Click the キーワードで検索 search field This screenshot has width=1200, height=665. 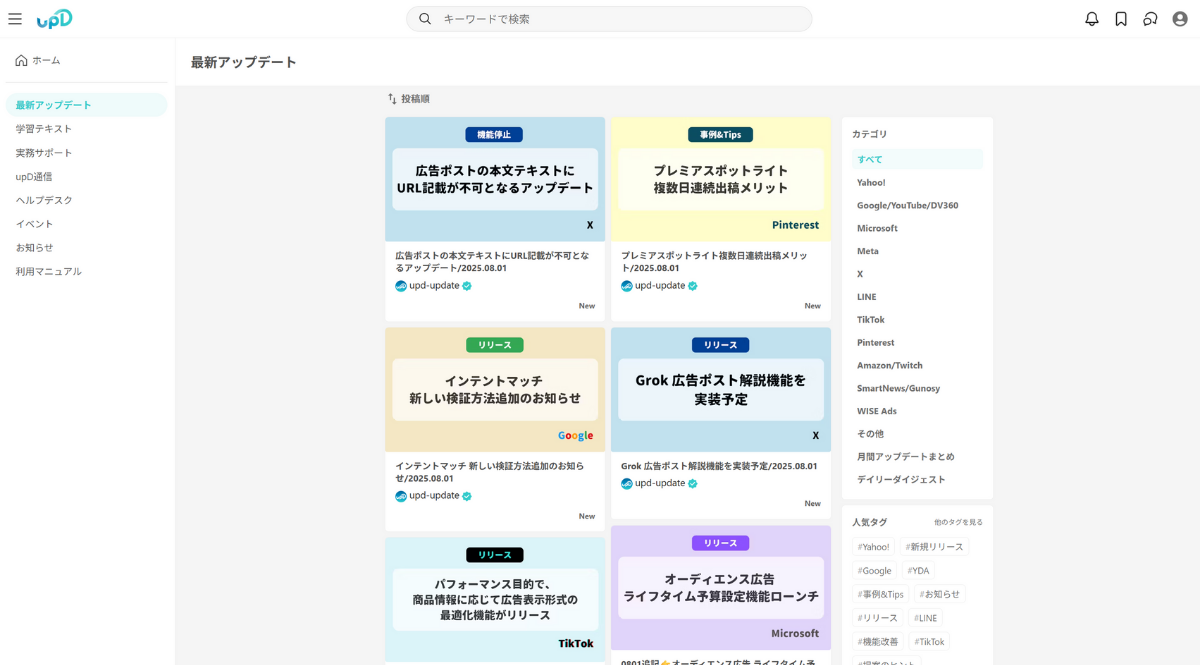point(620,19)
